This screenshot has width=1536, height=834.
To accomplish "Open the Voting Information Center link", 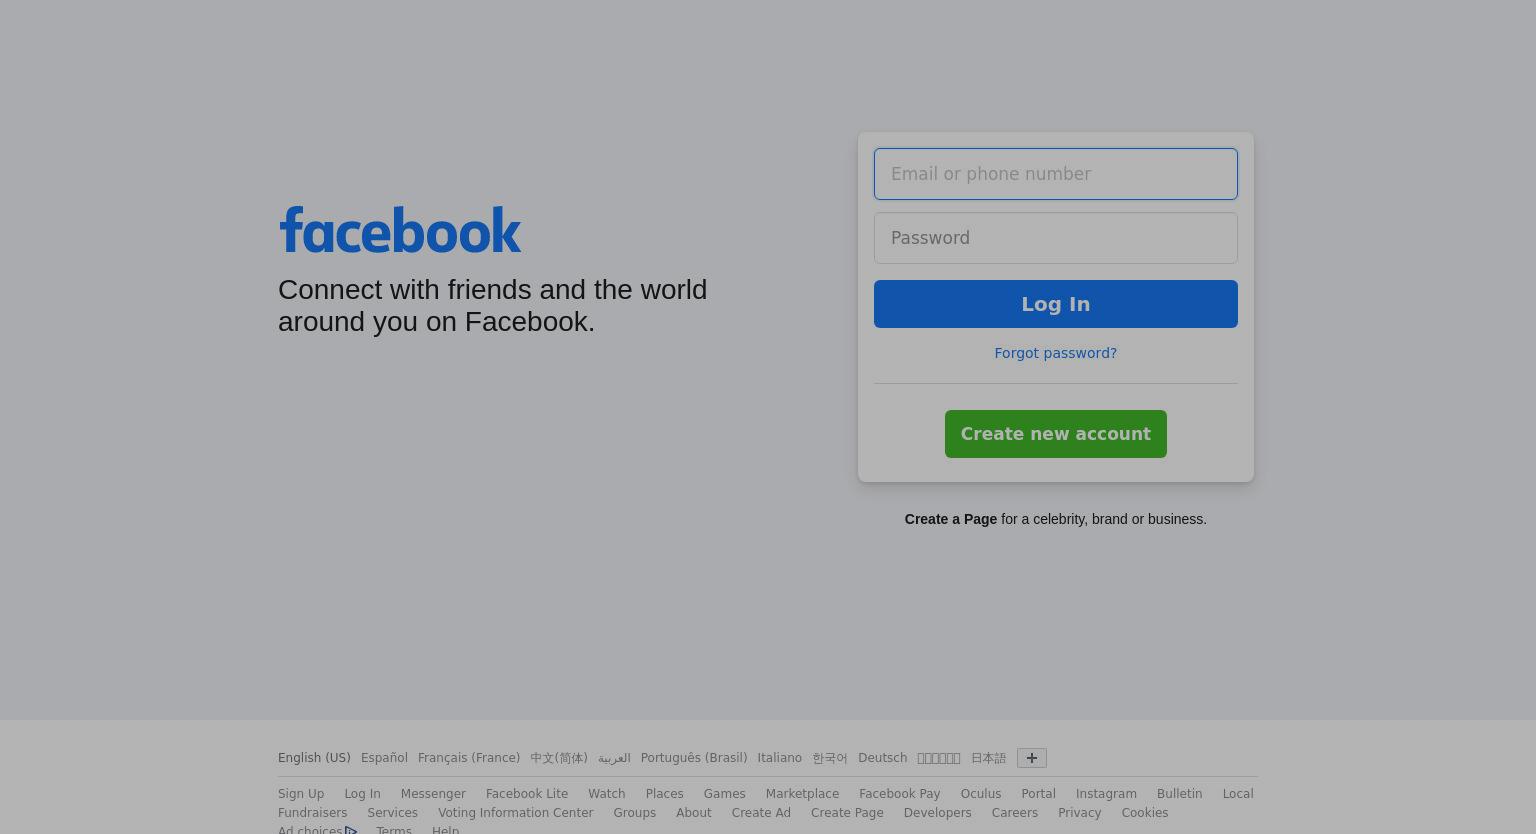I will 516,813.
